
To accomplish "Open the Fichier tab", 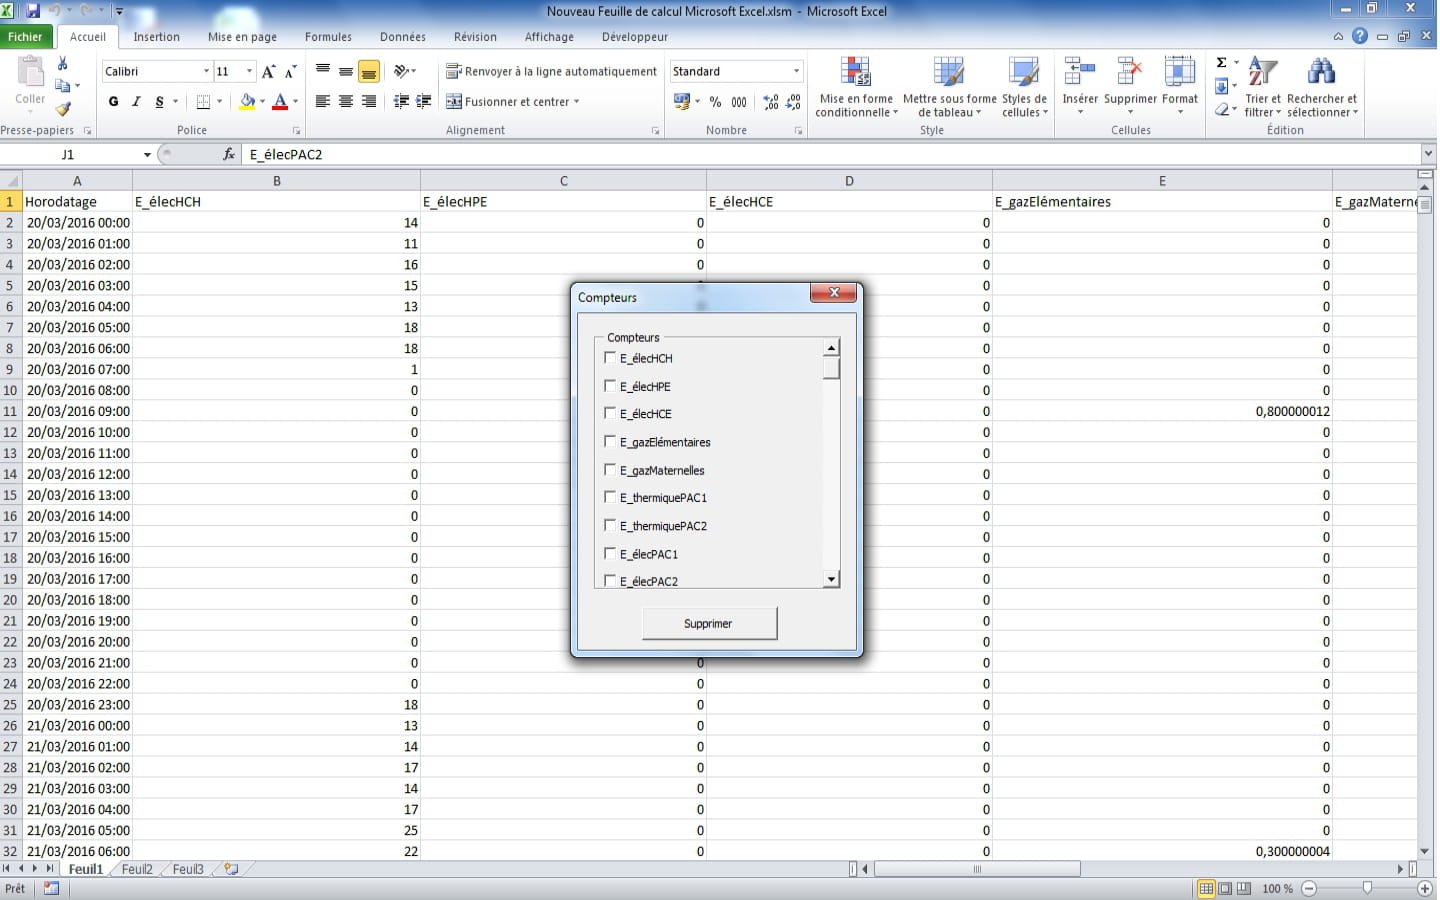I will 25,36.
